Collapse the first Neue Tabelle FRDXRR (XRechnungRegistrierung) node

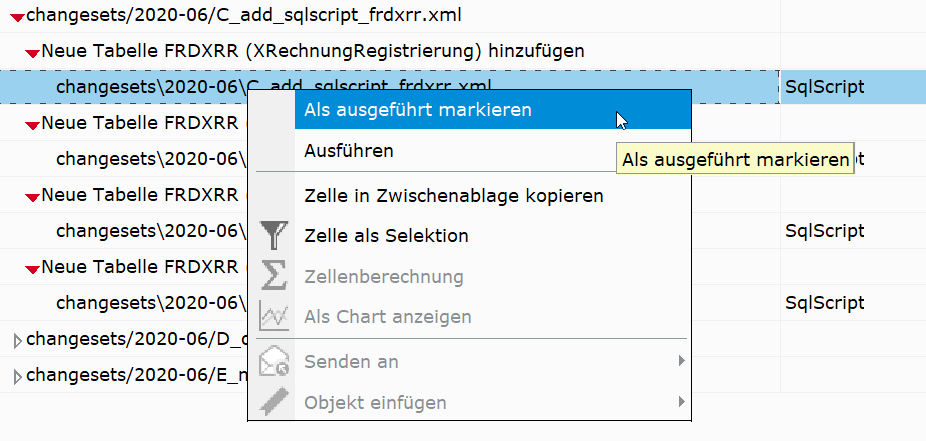click(32, 51)
